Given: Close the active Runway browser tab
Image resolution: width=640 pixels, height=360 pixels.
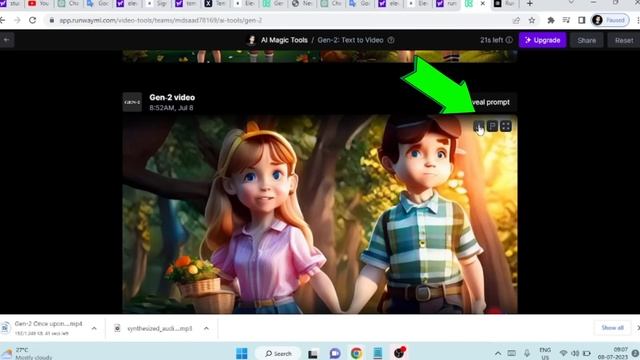Looking at the screenshot, I should (482, 4).
